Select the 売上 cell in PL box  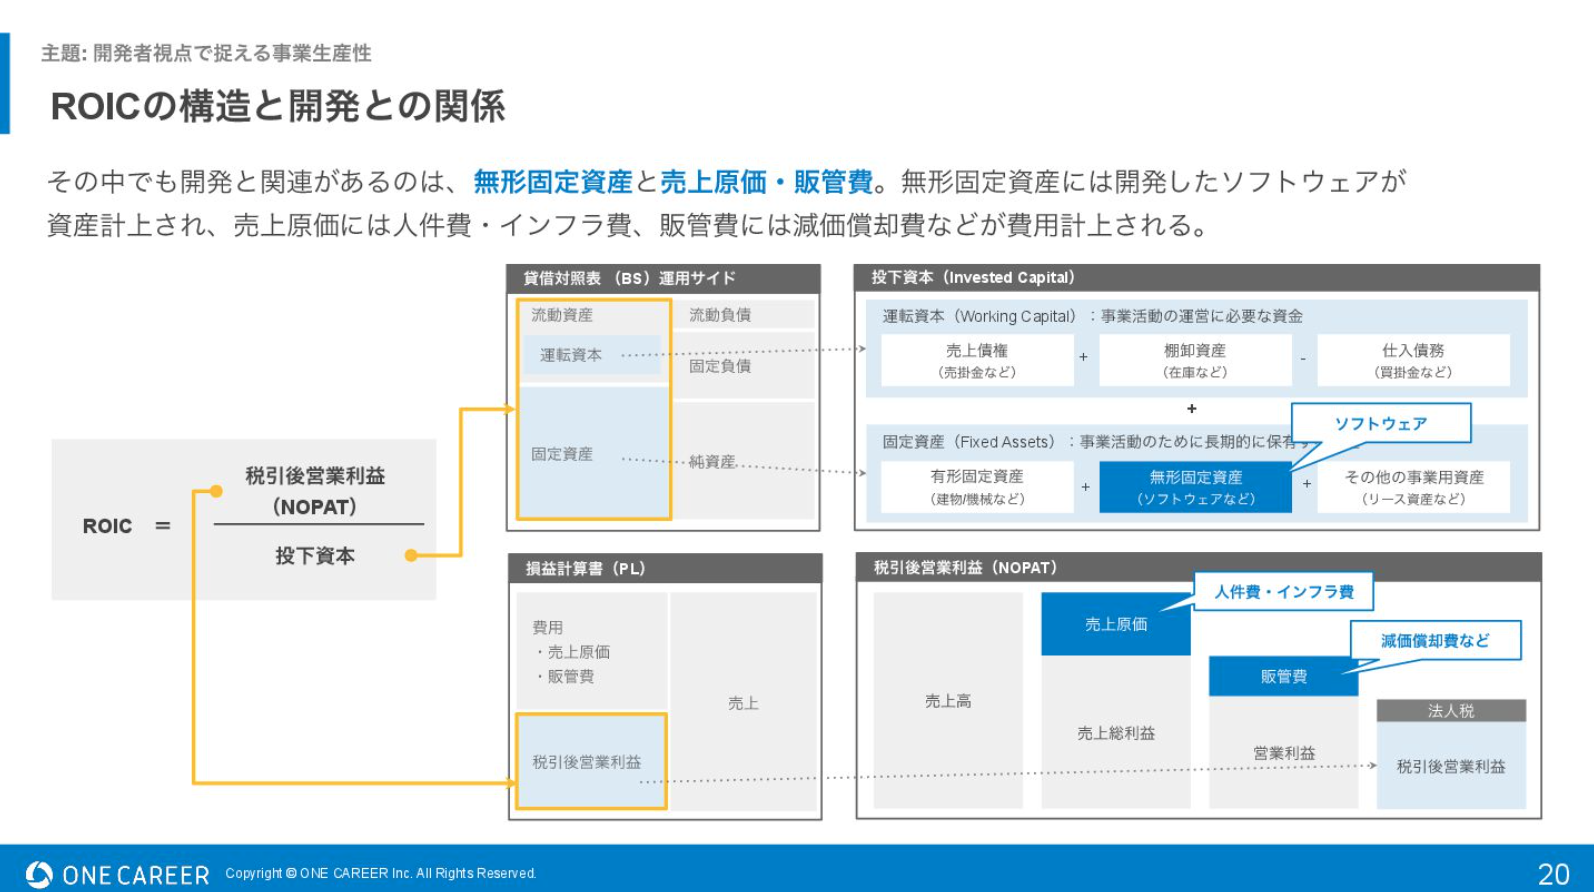[743, 703]
